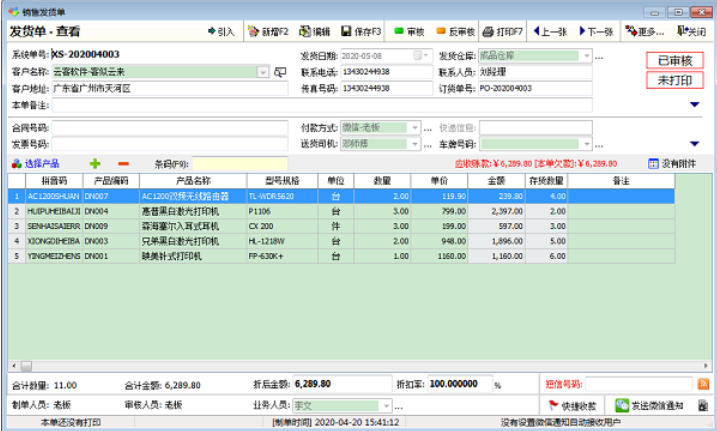Click the 发送微信通知 button
This screenshot has width=717, height=431.
click(x=650, y=405)
